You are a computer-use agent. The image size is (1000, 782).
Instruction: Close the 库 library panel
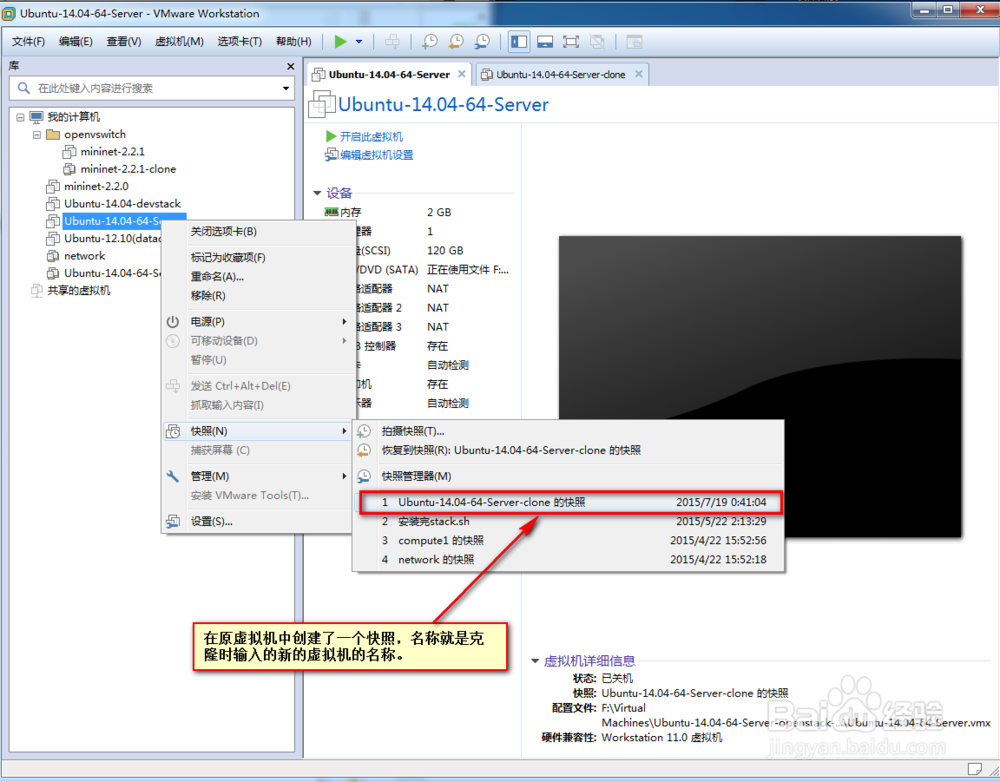(291, 66)
